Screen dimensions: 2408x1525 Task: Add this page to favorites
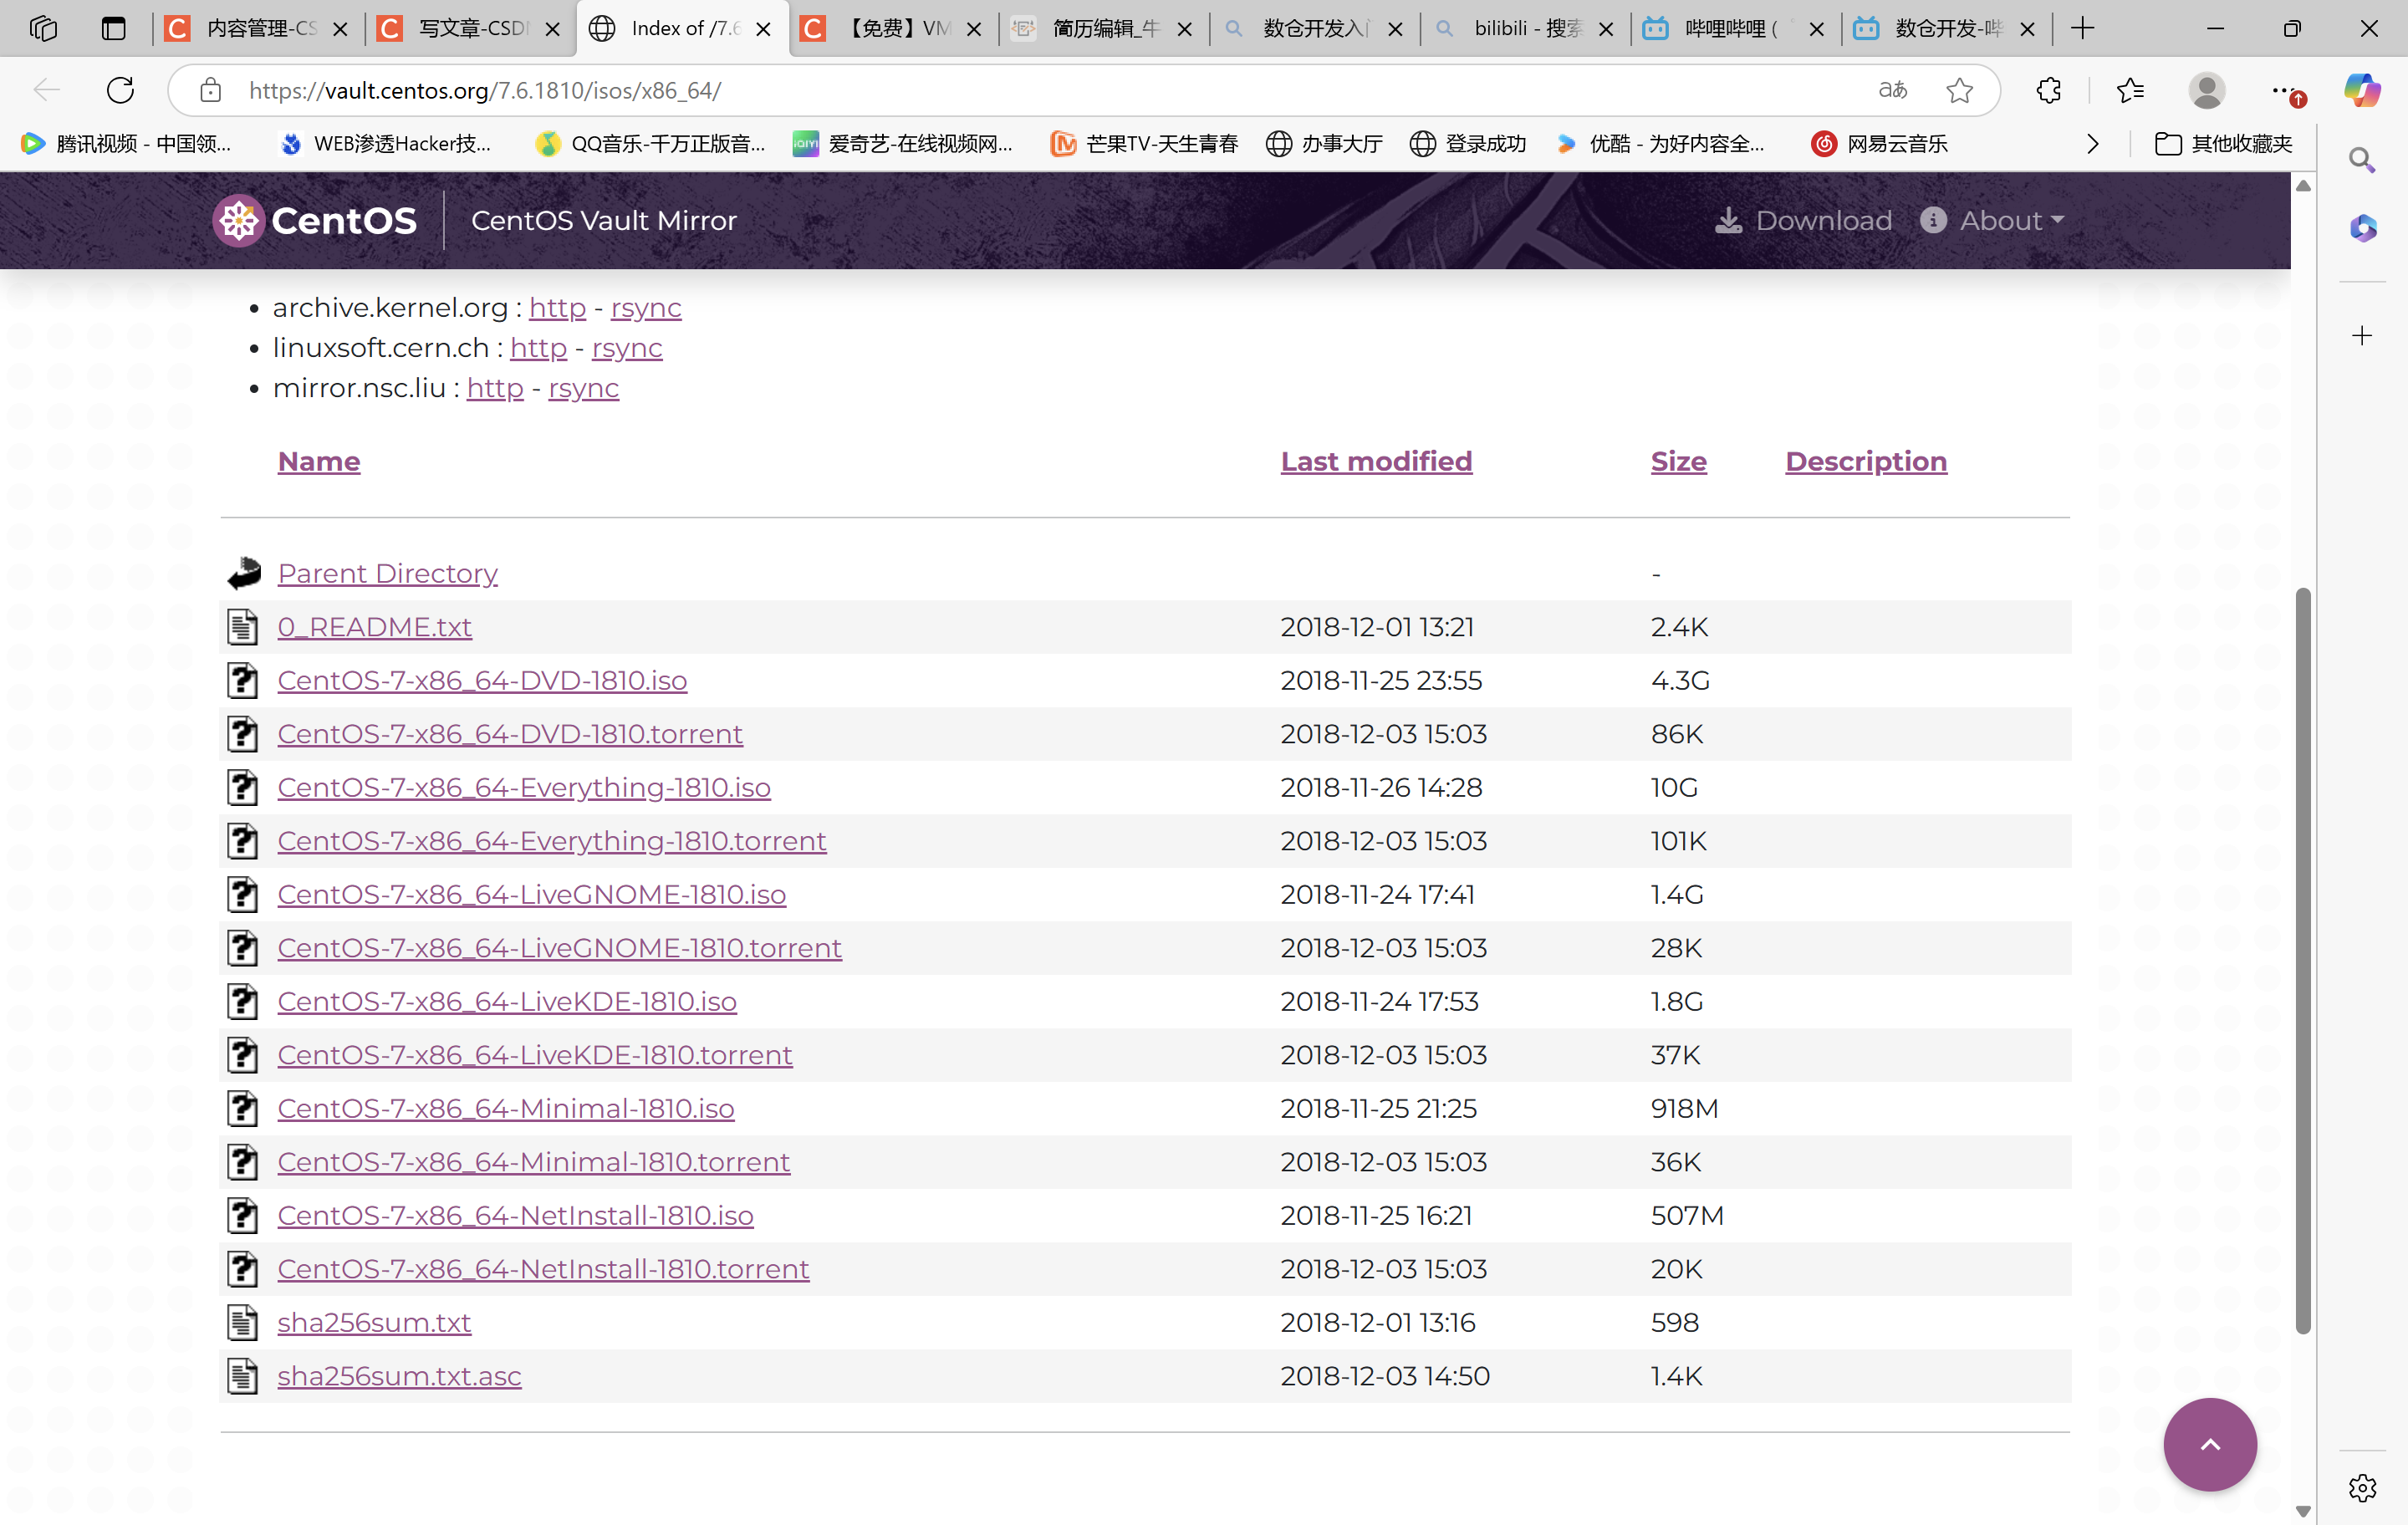point(1959,91)
